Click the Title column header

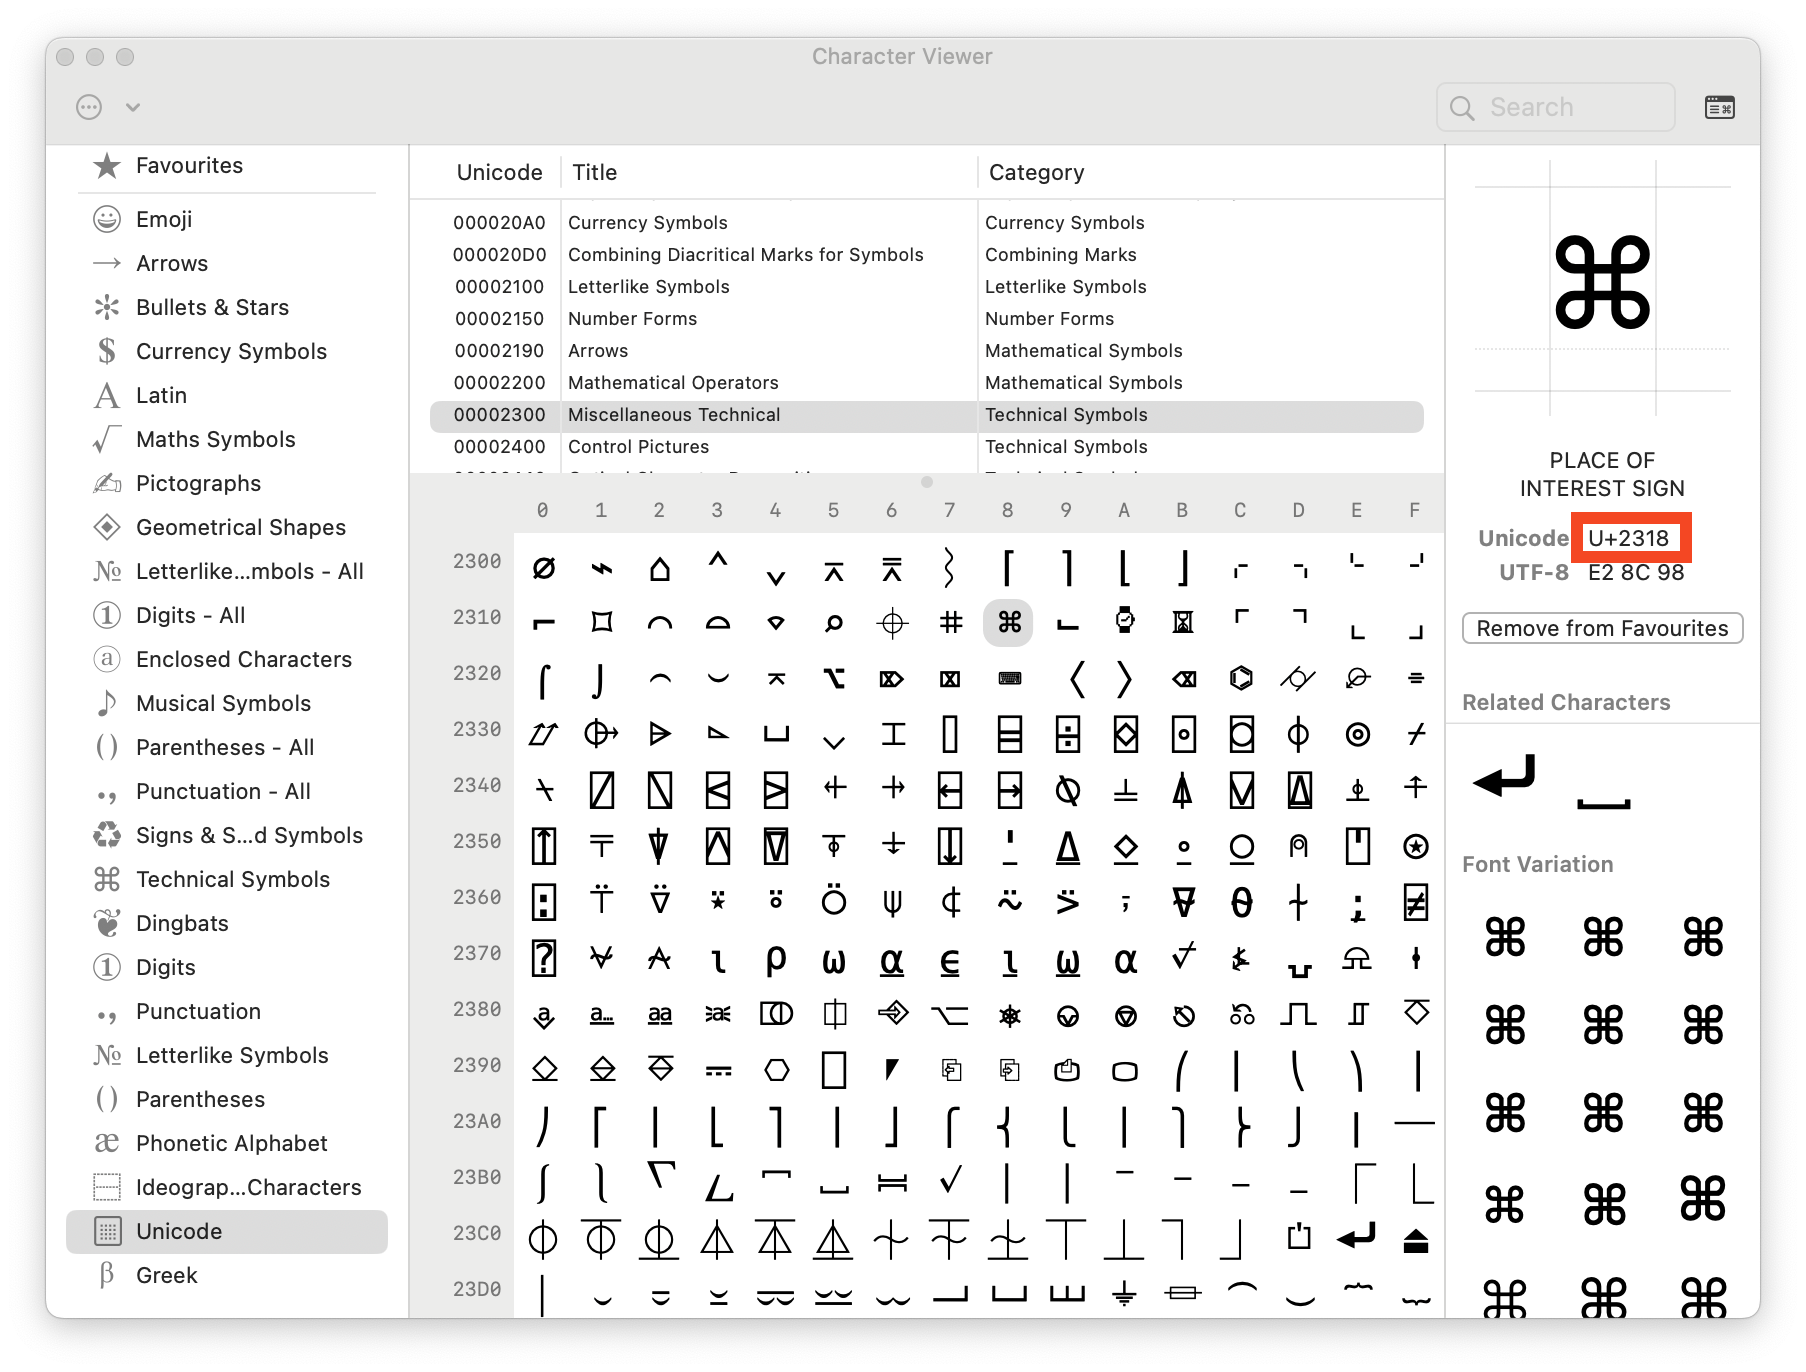tap(595, 172)
